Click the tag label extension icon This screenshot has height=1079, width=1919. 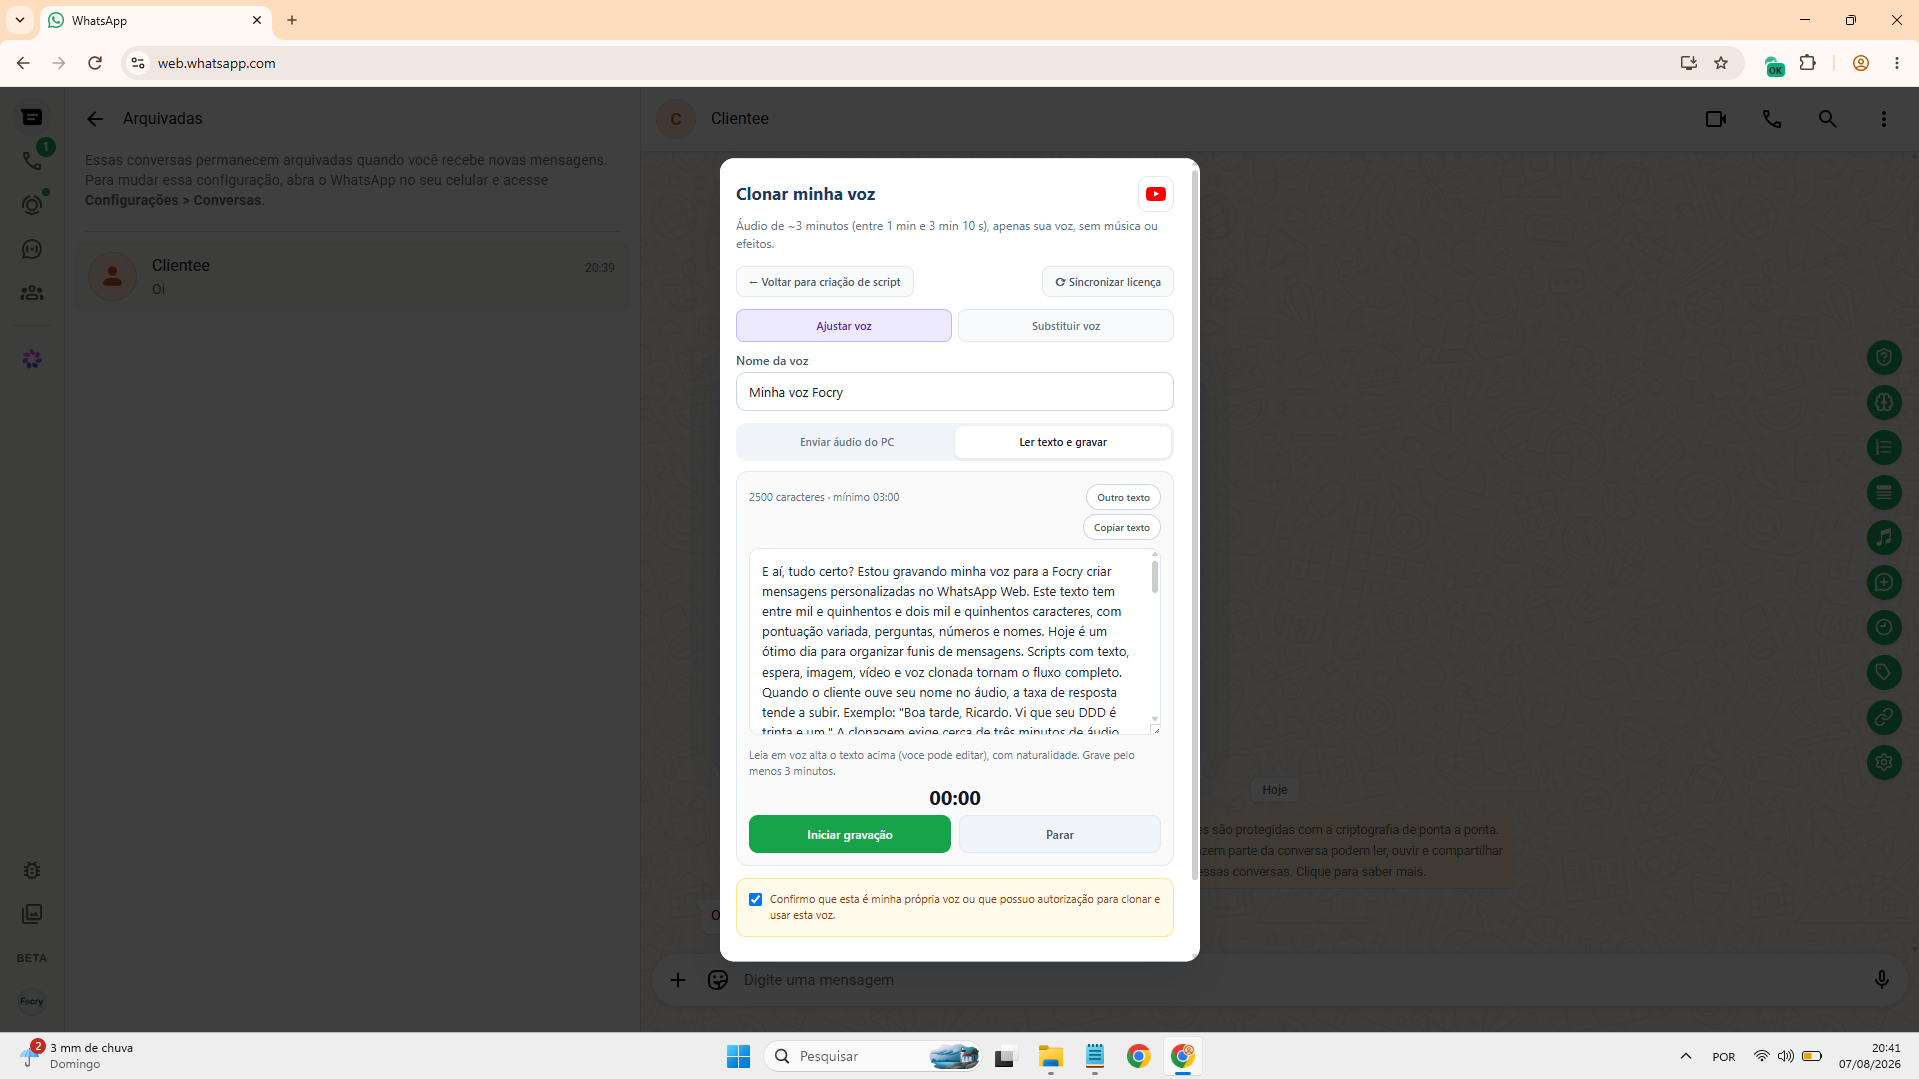[1884, 672]
